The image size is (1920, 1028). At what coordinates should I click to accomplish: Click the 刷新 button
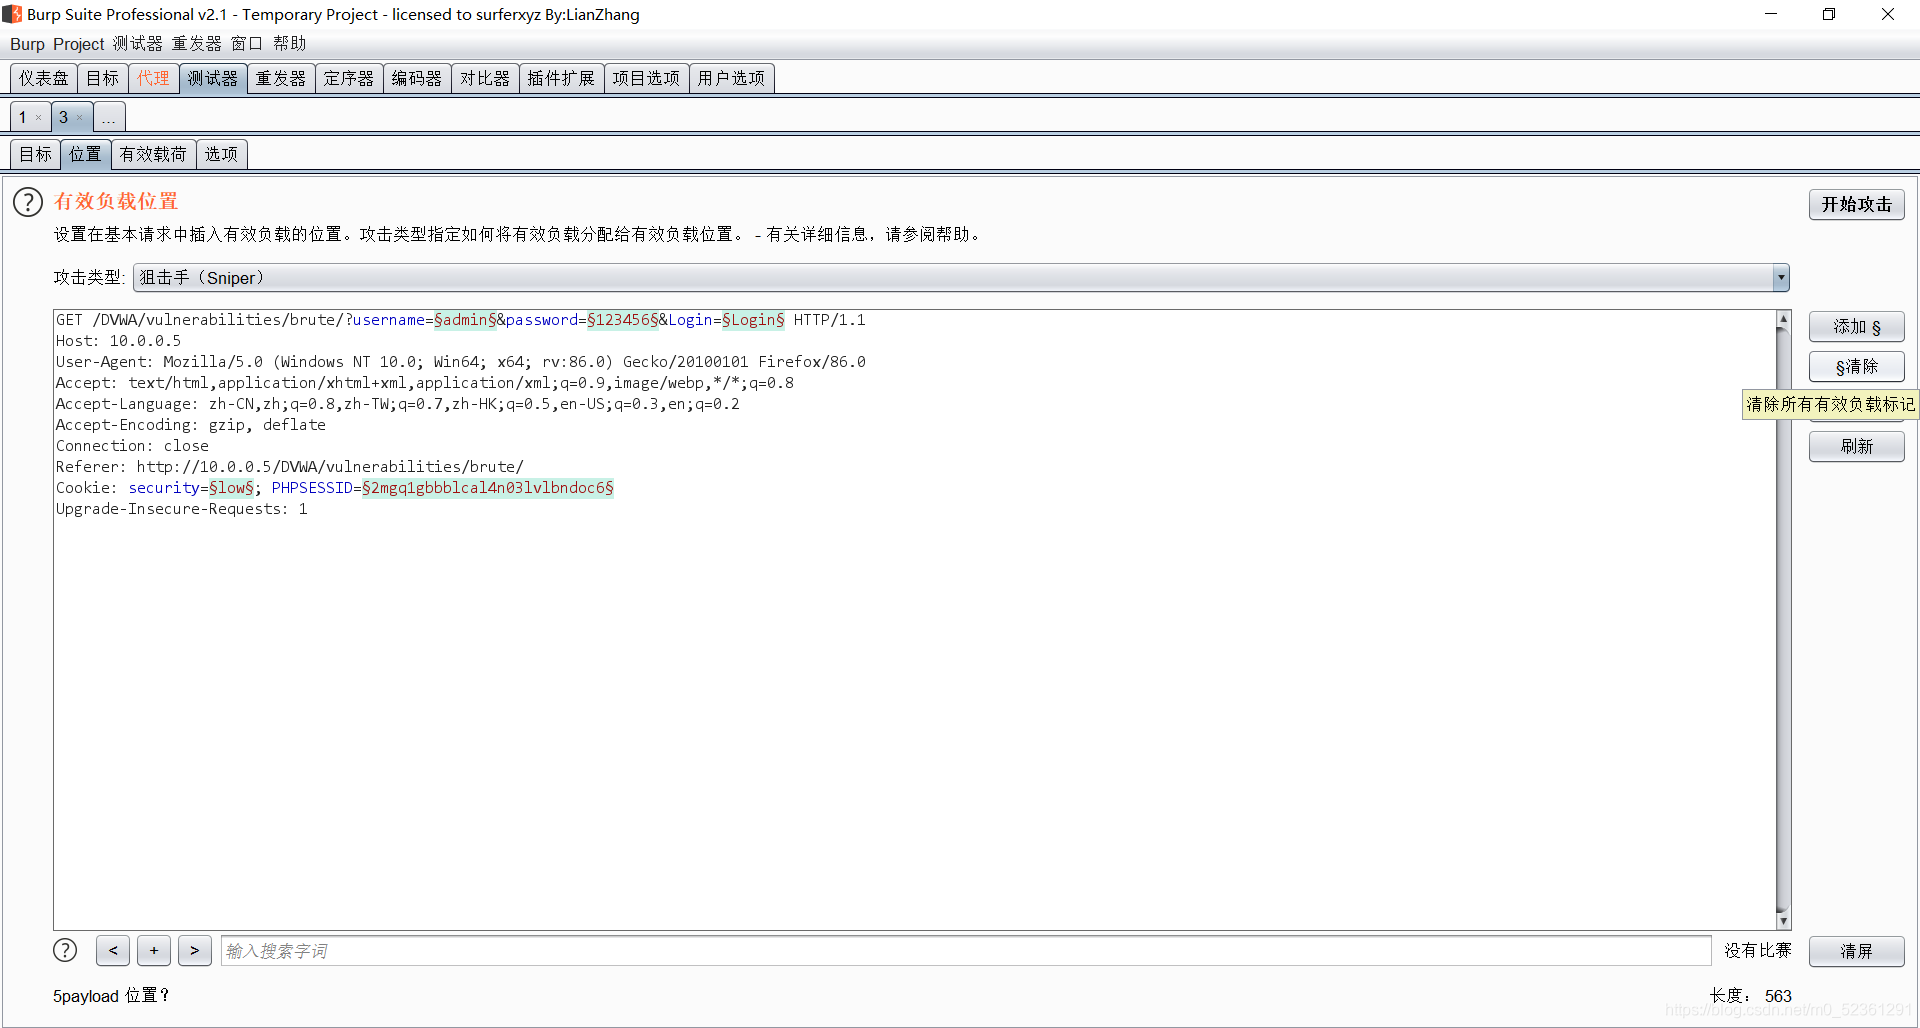pyautogui.click(x=1856, y=447)
